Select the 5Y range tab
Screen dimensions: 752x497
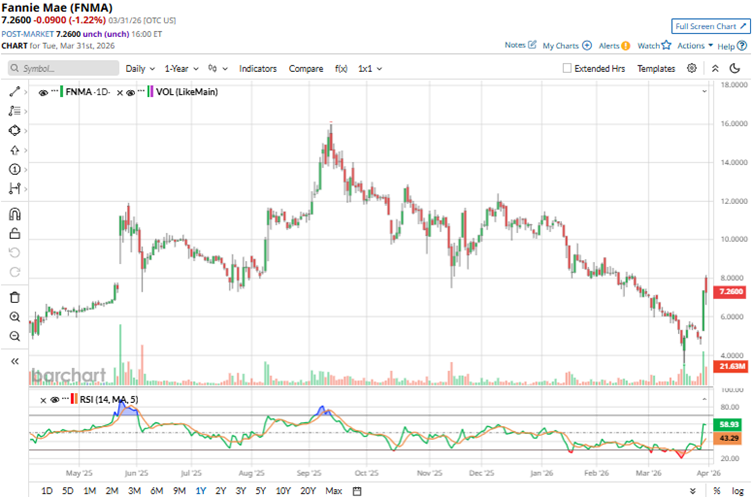[x=260, y=491]
